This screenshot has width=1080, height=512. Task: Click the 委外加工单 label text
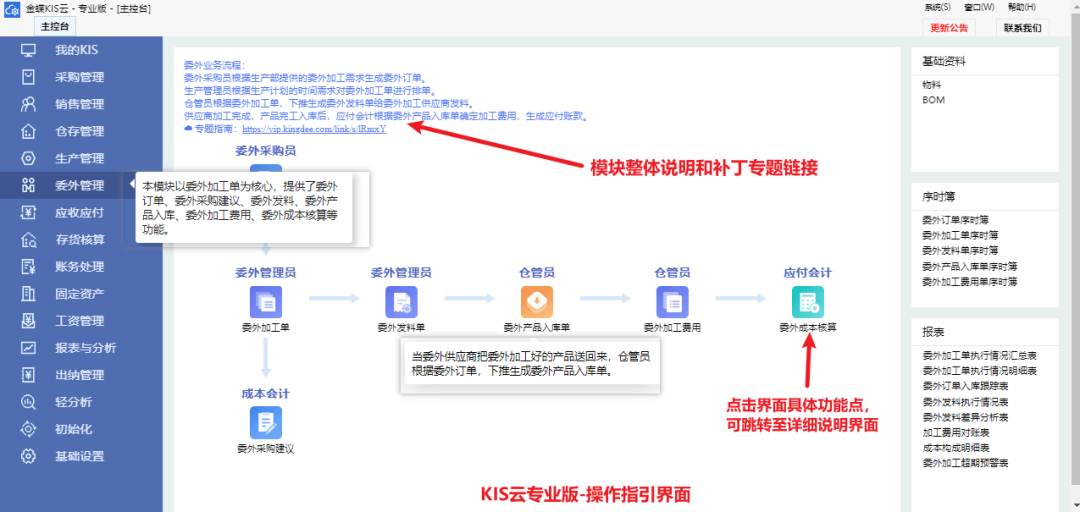[x=266, y=327]
